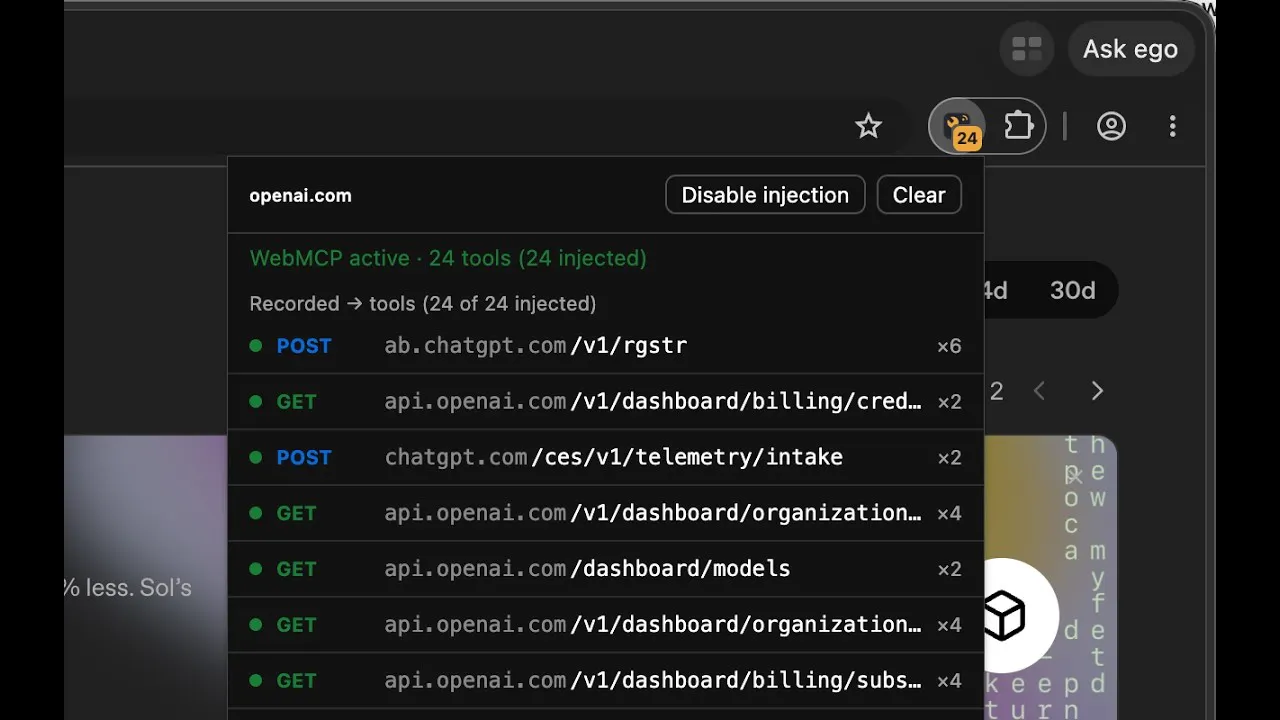The height and width of the screenshot is (720, 1280).
Task: Click the Ask ego button
Action: click(1130, 49)
